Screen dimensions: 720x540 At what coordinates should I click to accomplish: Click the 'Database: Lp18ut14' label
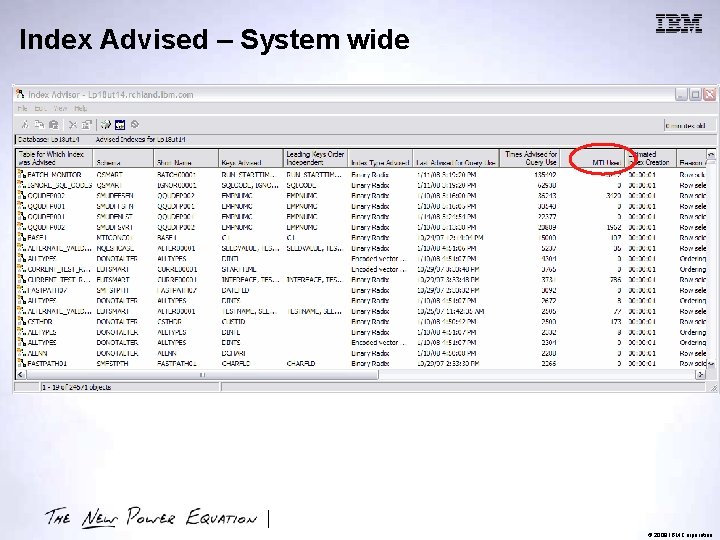point(48,139)
